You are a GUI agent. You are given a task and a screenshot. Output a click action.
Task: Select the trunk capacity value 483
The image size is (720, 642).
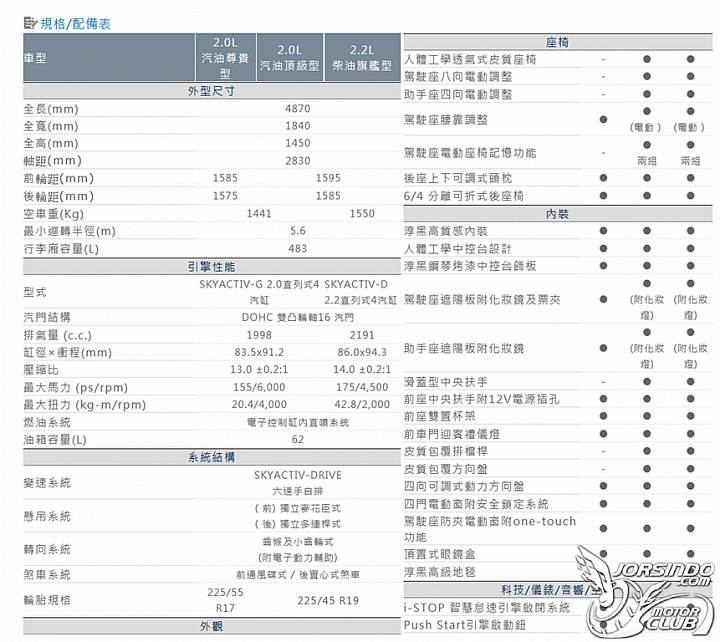pos(298,249)
